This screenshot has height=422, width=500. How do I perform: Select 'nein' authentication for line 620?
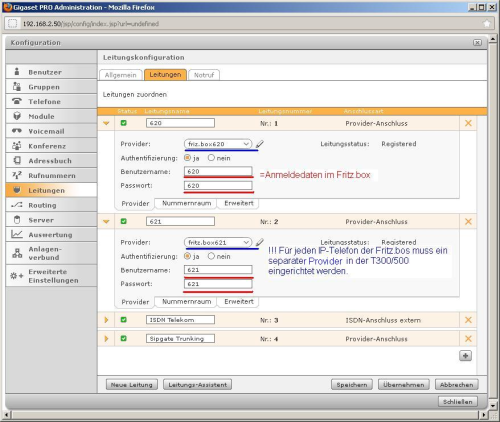click(x=211, y=158)
